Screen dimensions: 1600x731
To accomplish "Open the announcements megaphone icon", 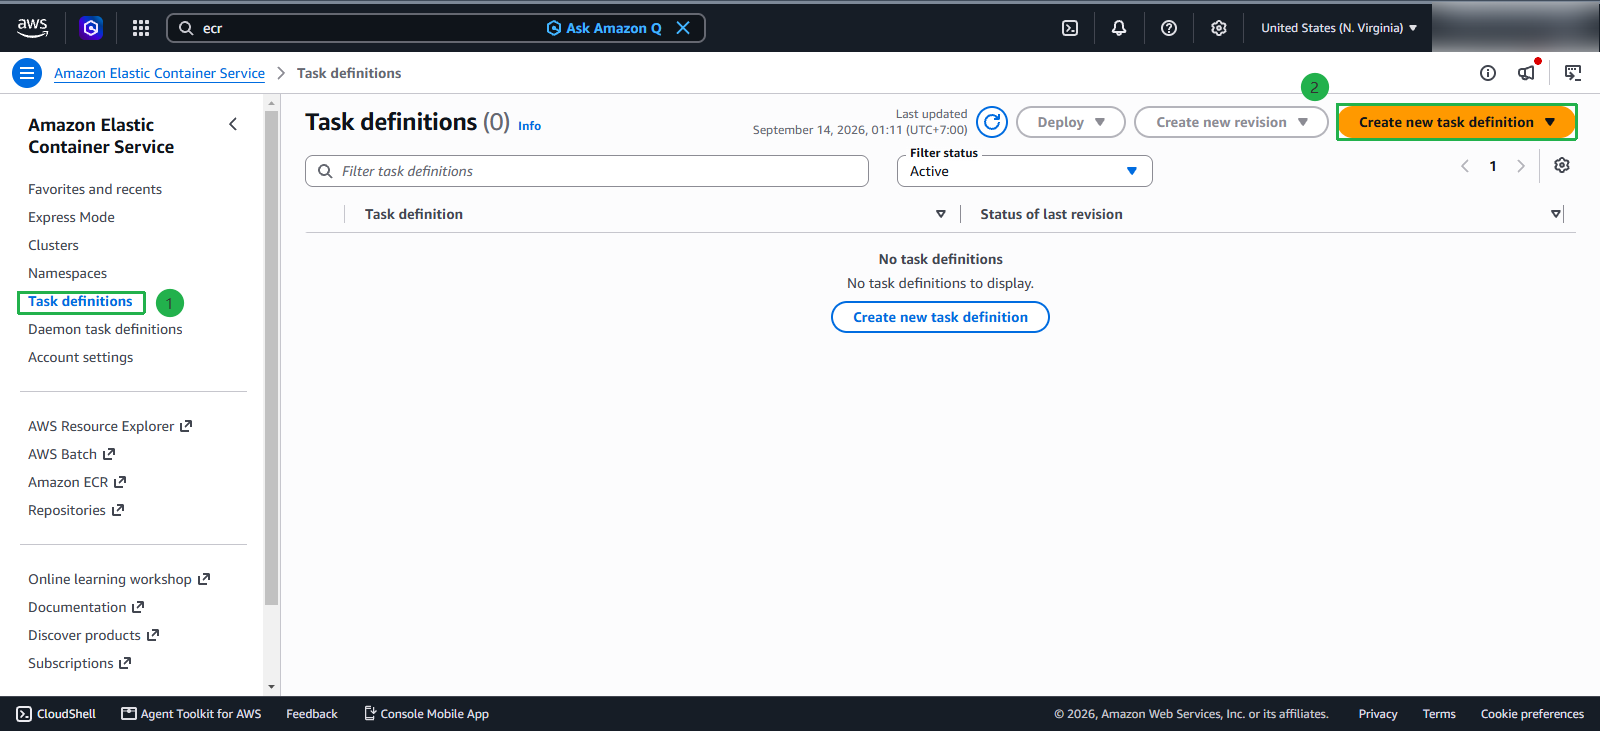I will click(x=1527, y=73).
